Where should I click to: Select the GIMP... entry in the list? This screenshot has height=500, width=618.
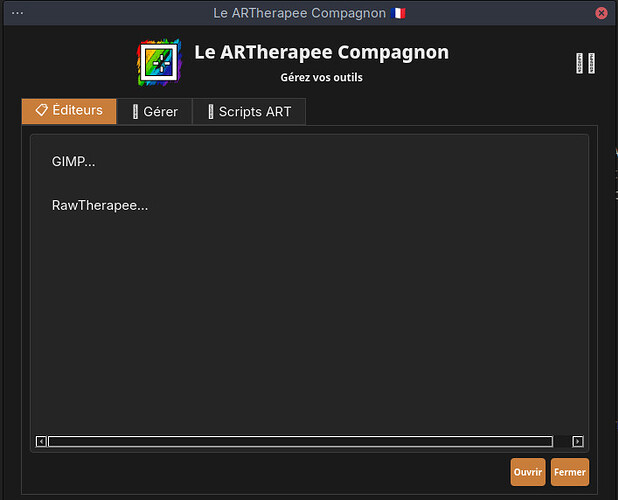coord(73,162)
